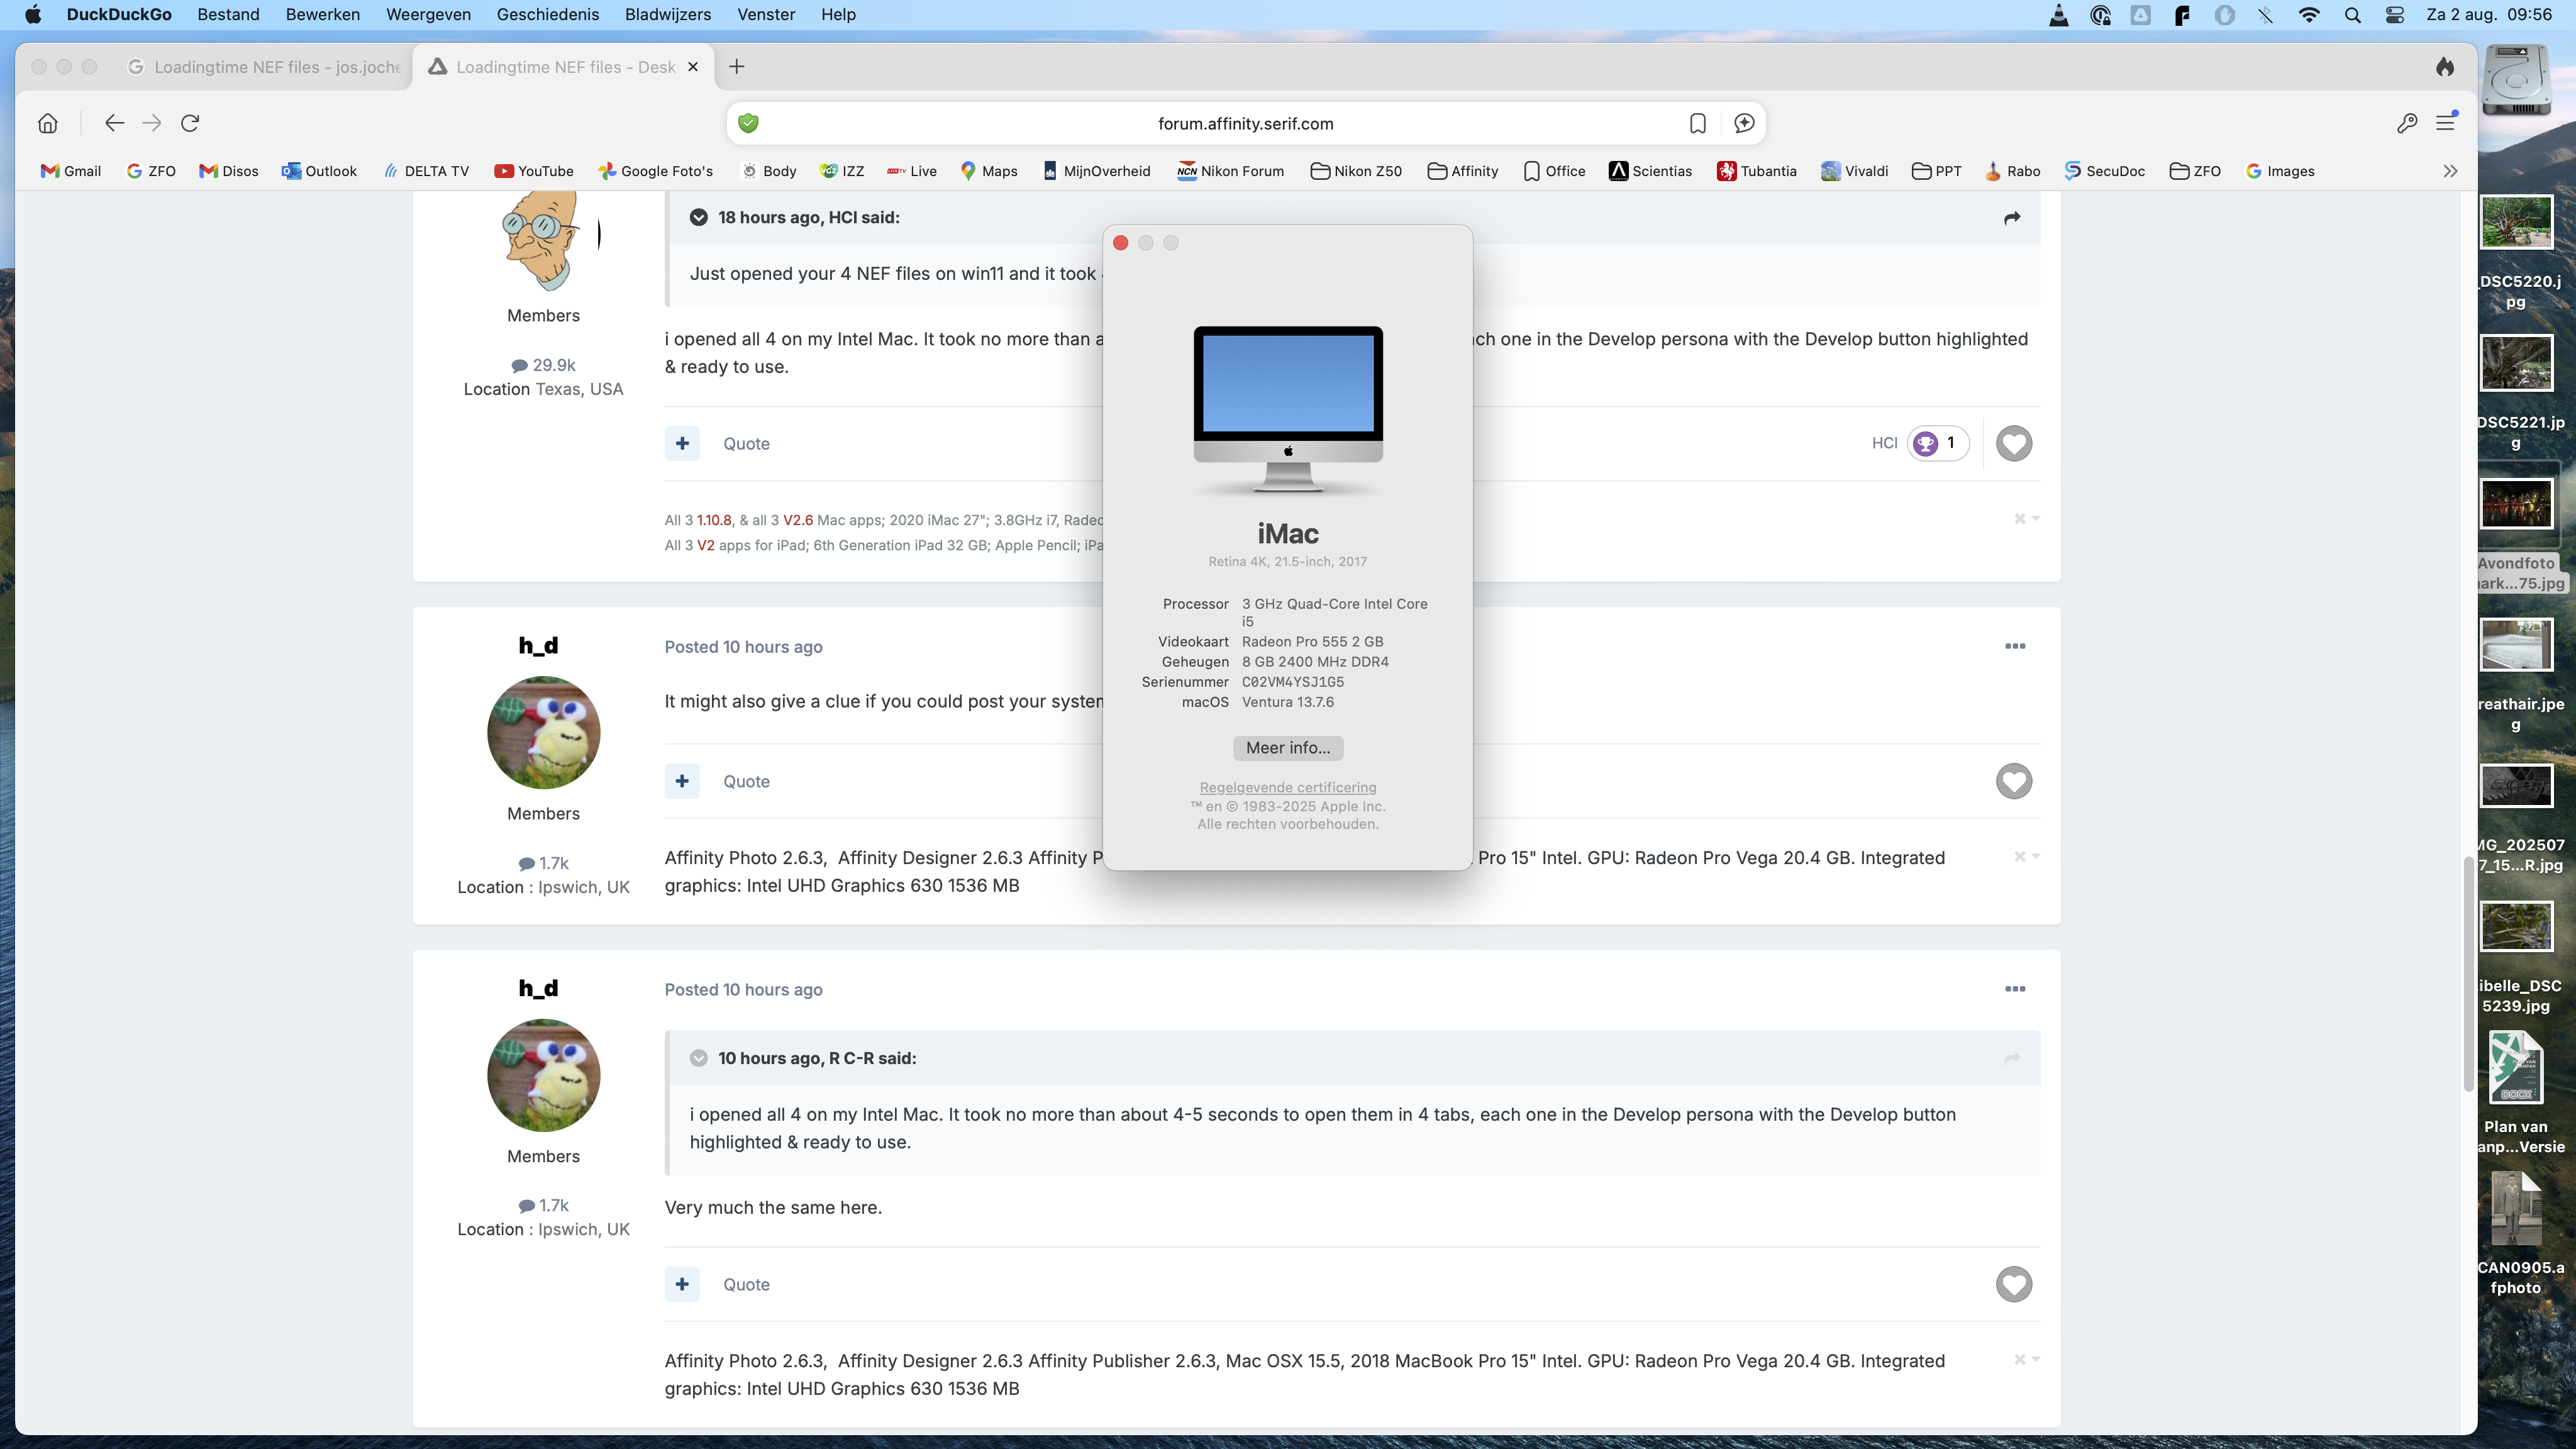Open options menu on h_d's second post
This screenshot has height=1449, width=2576.
click(x=2015, y=989)
